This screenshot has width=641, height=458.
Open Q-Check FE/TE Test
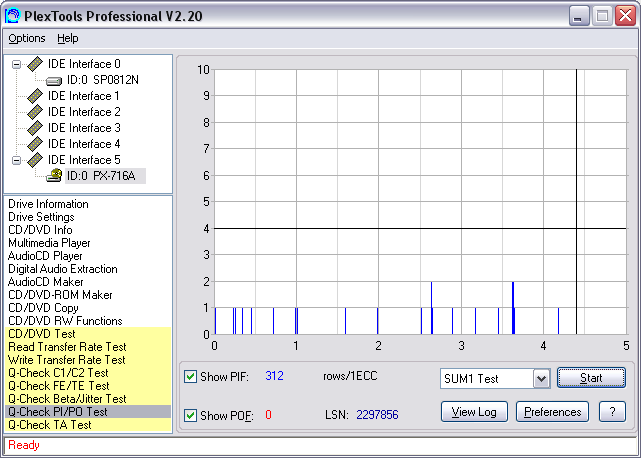pos(59,386)
